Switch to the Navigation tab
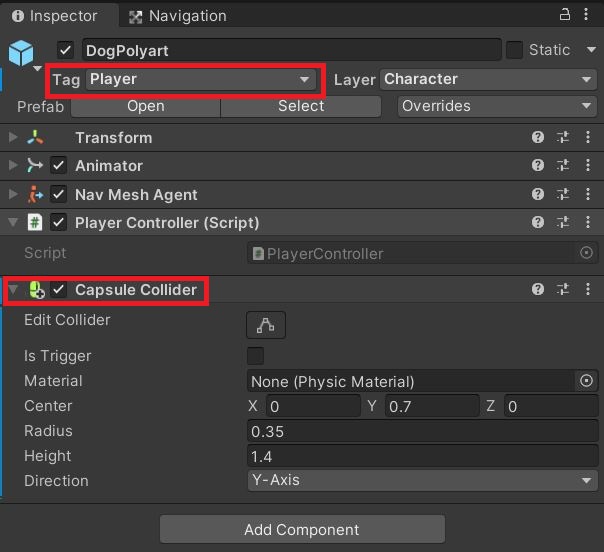This screenshot has width=604, height=552. point(178,16)
